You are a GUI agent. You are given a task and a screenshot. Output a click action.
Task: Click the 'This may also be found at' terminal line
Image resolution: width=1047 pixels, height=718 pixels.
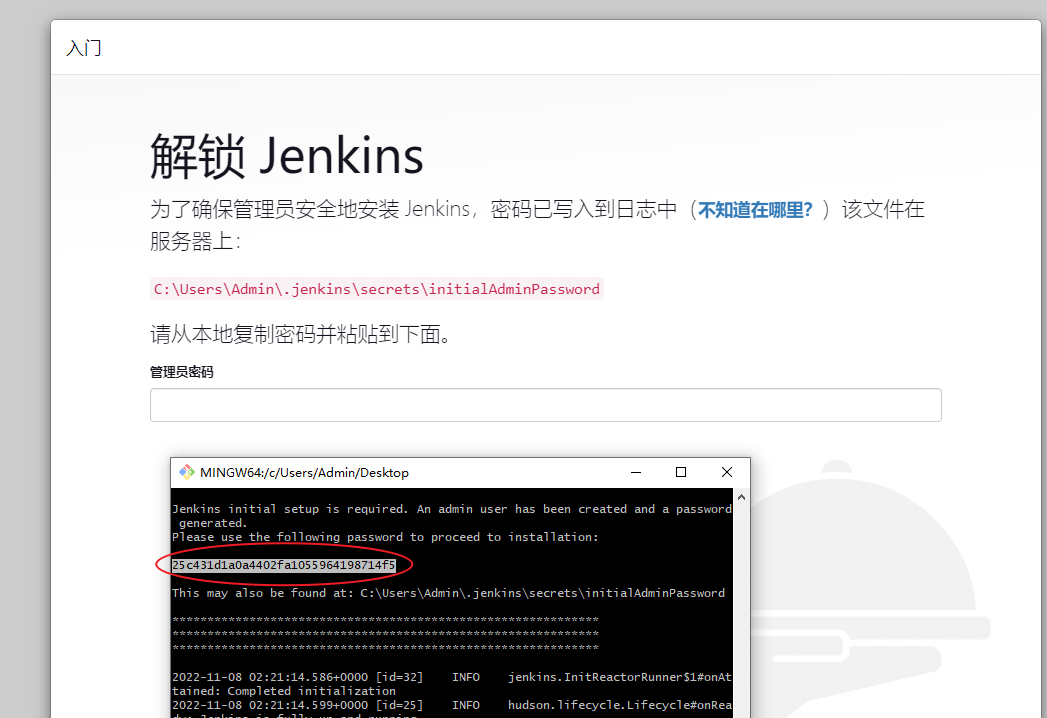448,593
